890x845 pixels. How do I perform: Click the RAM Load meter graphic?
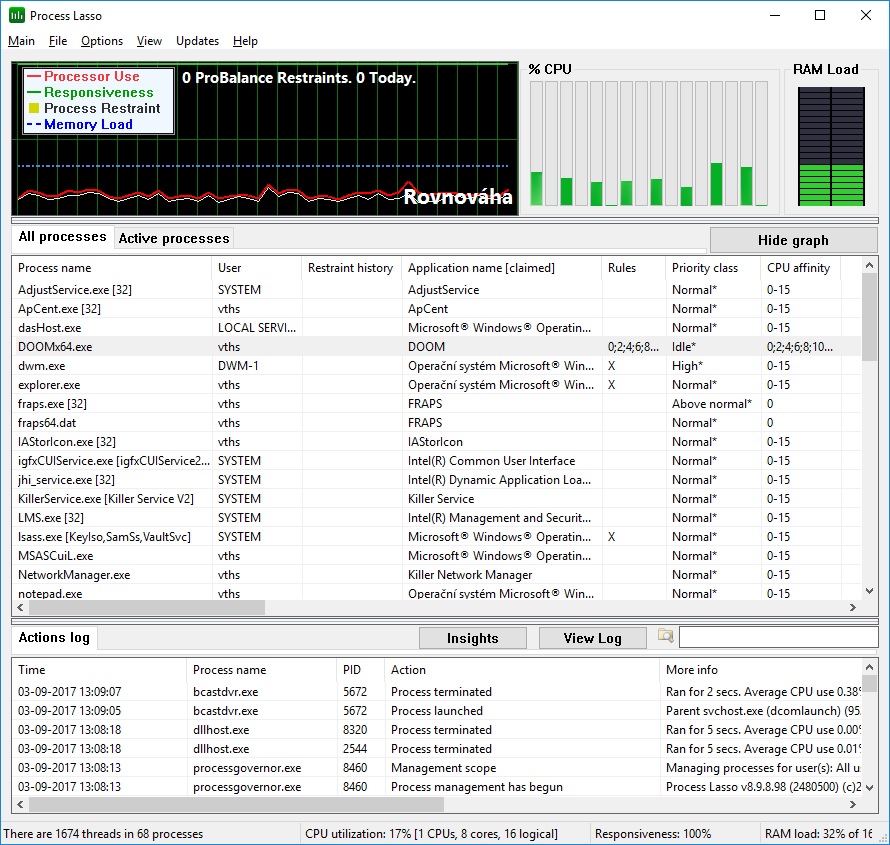[x=829, y=146]
